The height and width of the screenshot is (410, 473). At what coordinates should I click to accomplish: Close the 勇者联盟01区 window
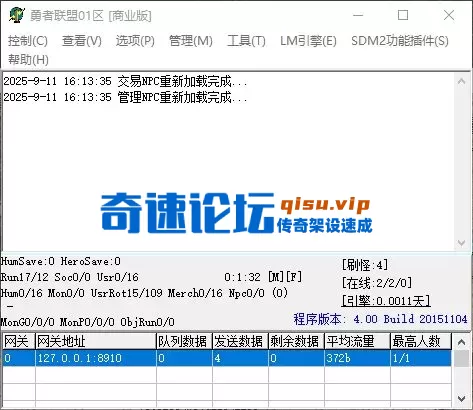click(449, 15)
